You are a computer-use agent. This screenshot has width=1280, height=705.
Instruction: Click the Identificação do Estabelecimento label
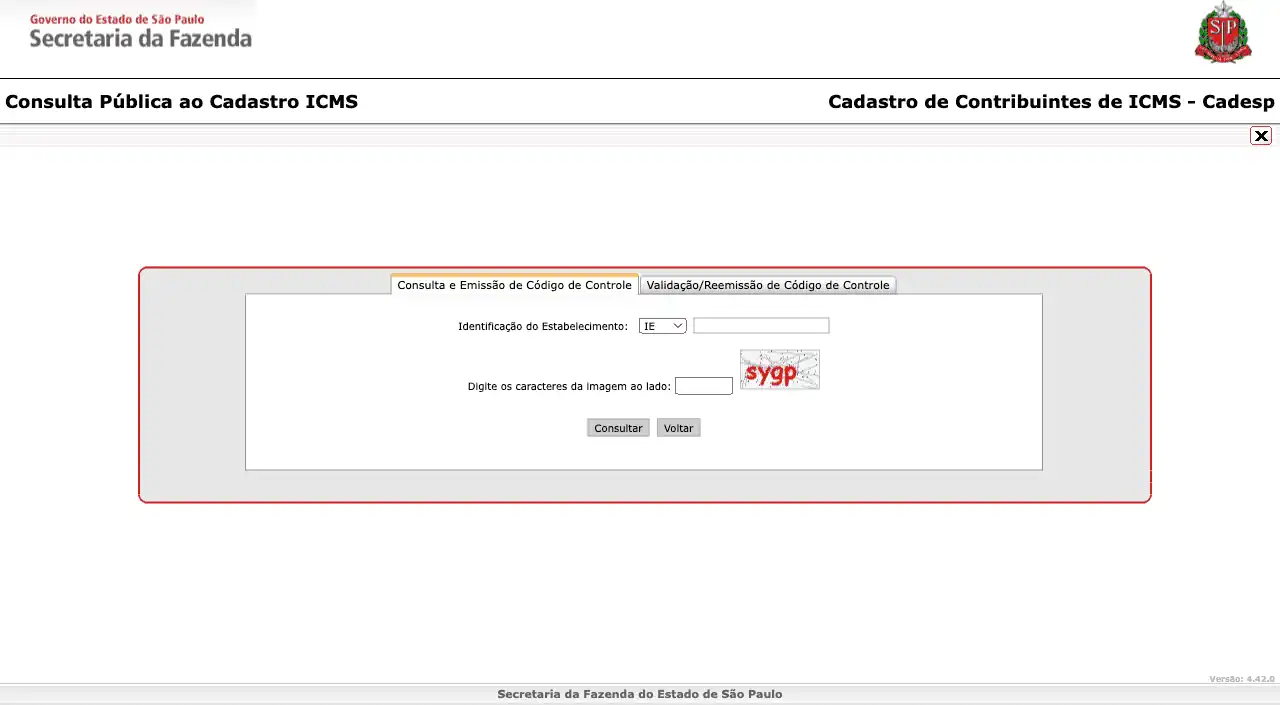[542, 326]
